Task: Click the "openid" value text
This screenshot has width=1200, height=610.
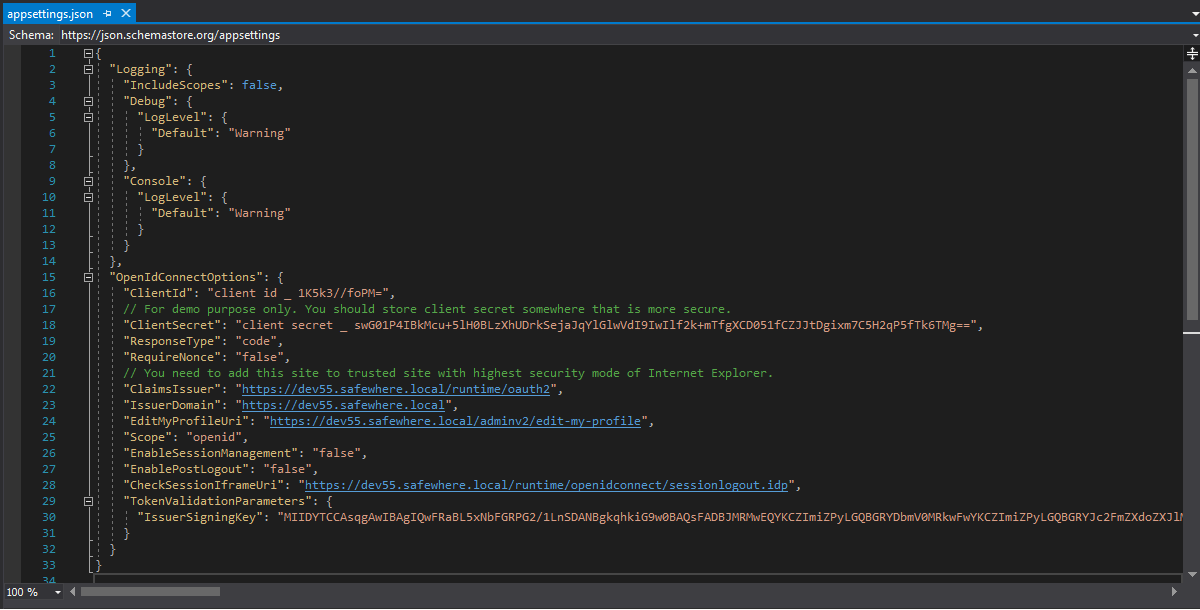Action: point(214,437)
